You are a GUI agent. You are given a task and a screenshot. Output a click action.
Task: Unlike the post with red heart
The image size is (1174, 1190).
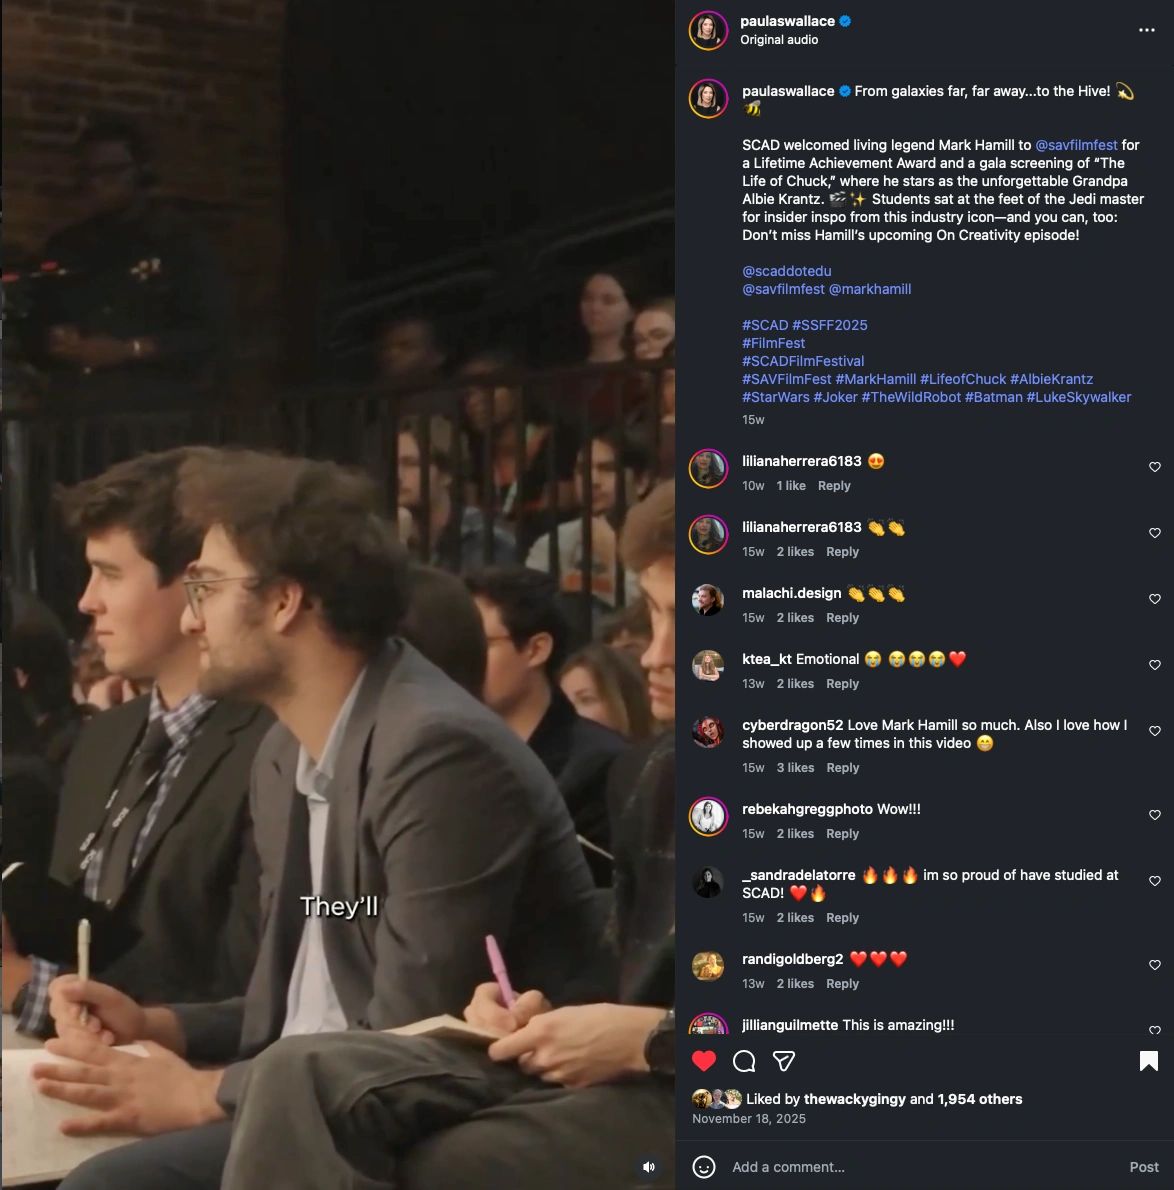click(703, 1060)
